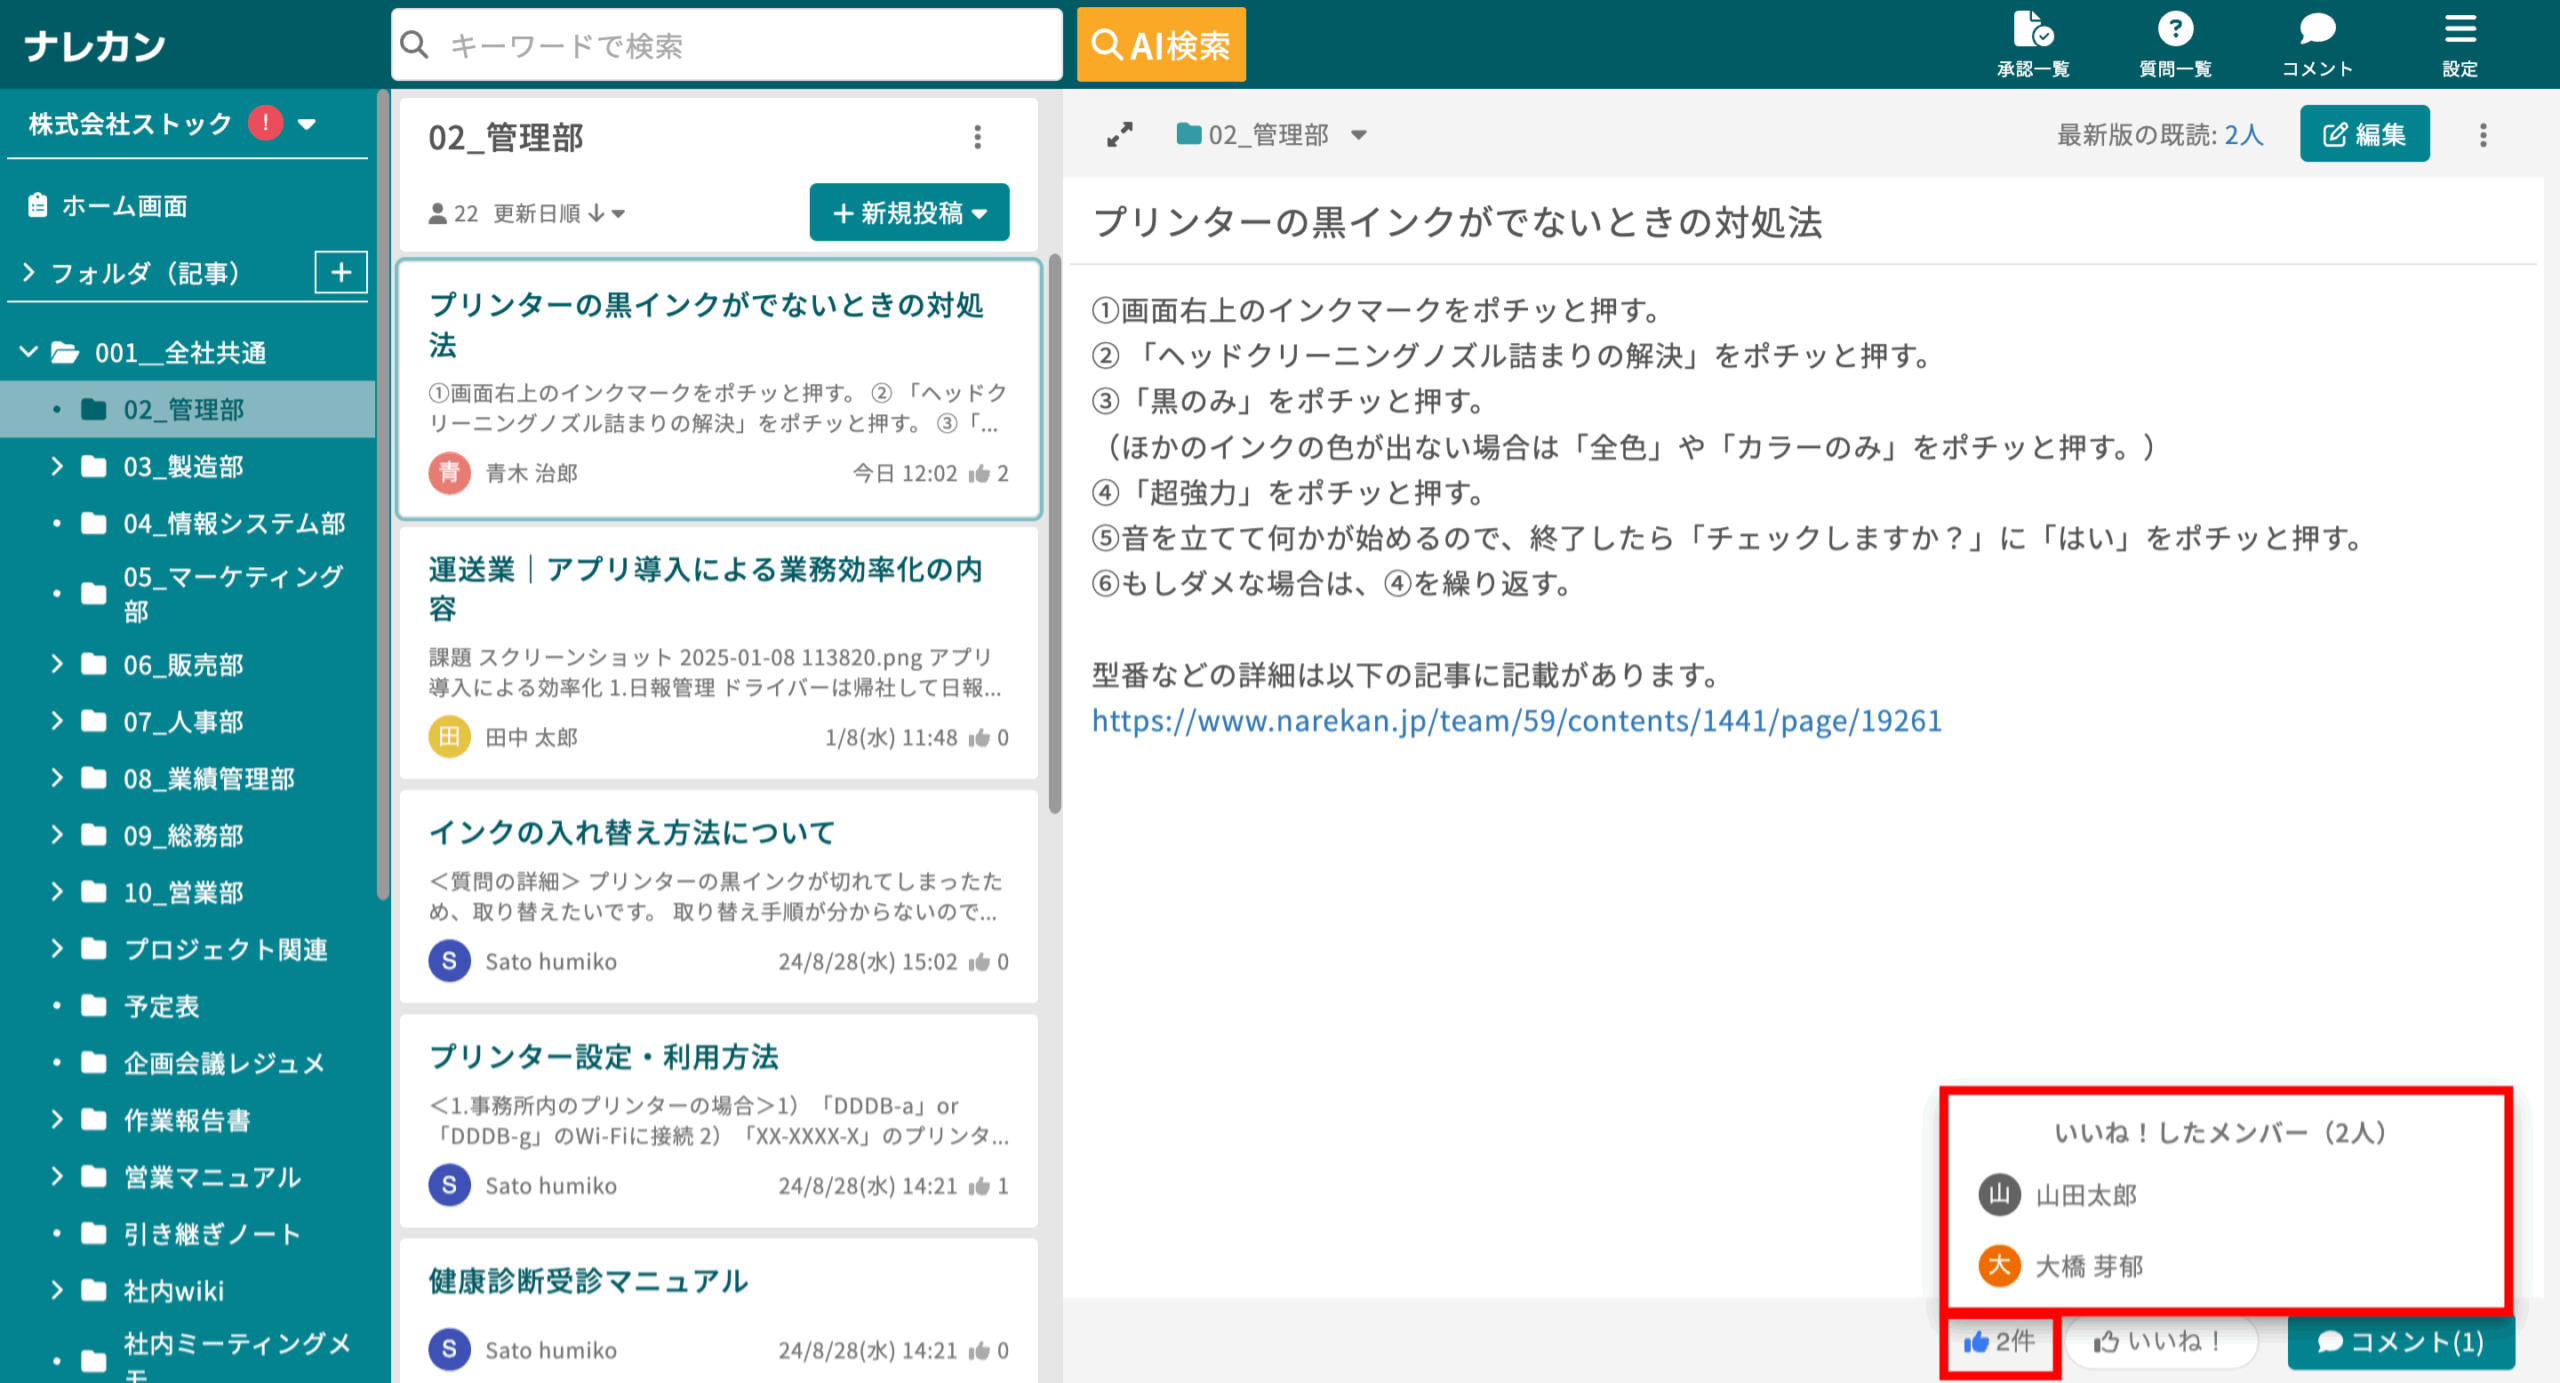Open the 承認一覧 approvals icon
This screenshot has height=1383, width=2560.
coord(2033,44)
